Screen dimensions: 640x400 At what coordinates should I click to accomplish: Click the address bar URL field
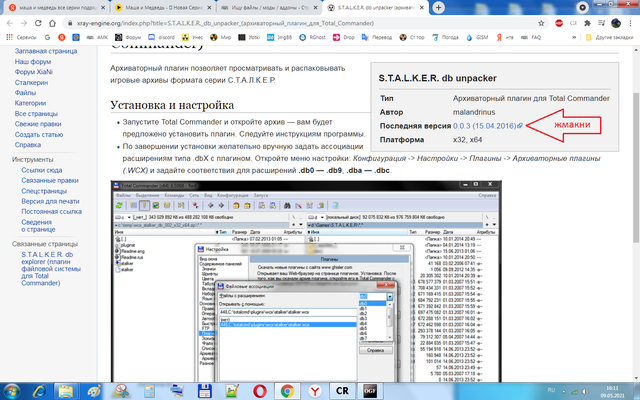302,23
